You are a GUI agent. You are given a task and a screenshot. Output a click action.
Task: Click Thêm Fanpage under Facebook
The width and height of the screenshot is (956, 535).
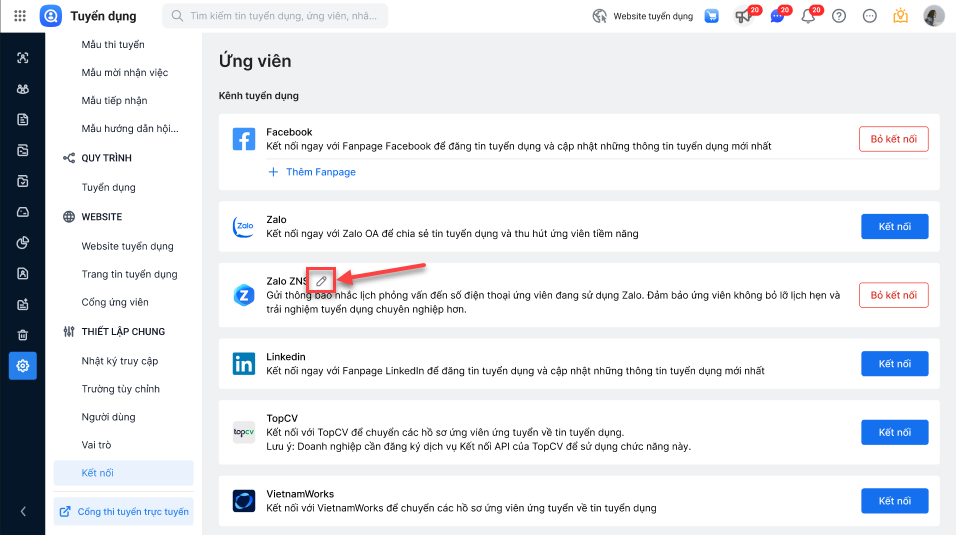click(312, 172)
